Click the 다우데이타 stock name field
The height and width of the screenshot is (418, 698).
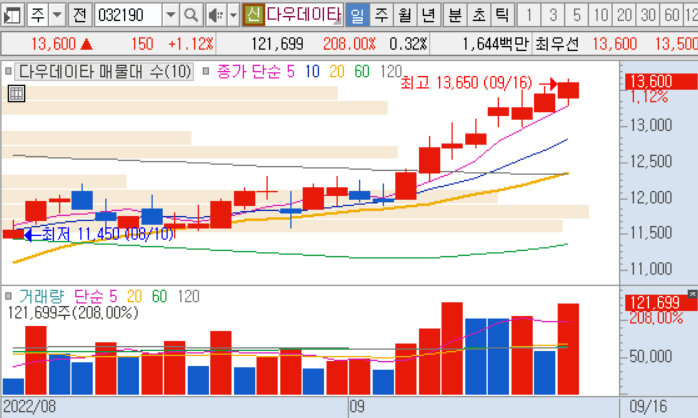click(x=304, y=15)
